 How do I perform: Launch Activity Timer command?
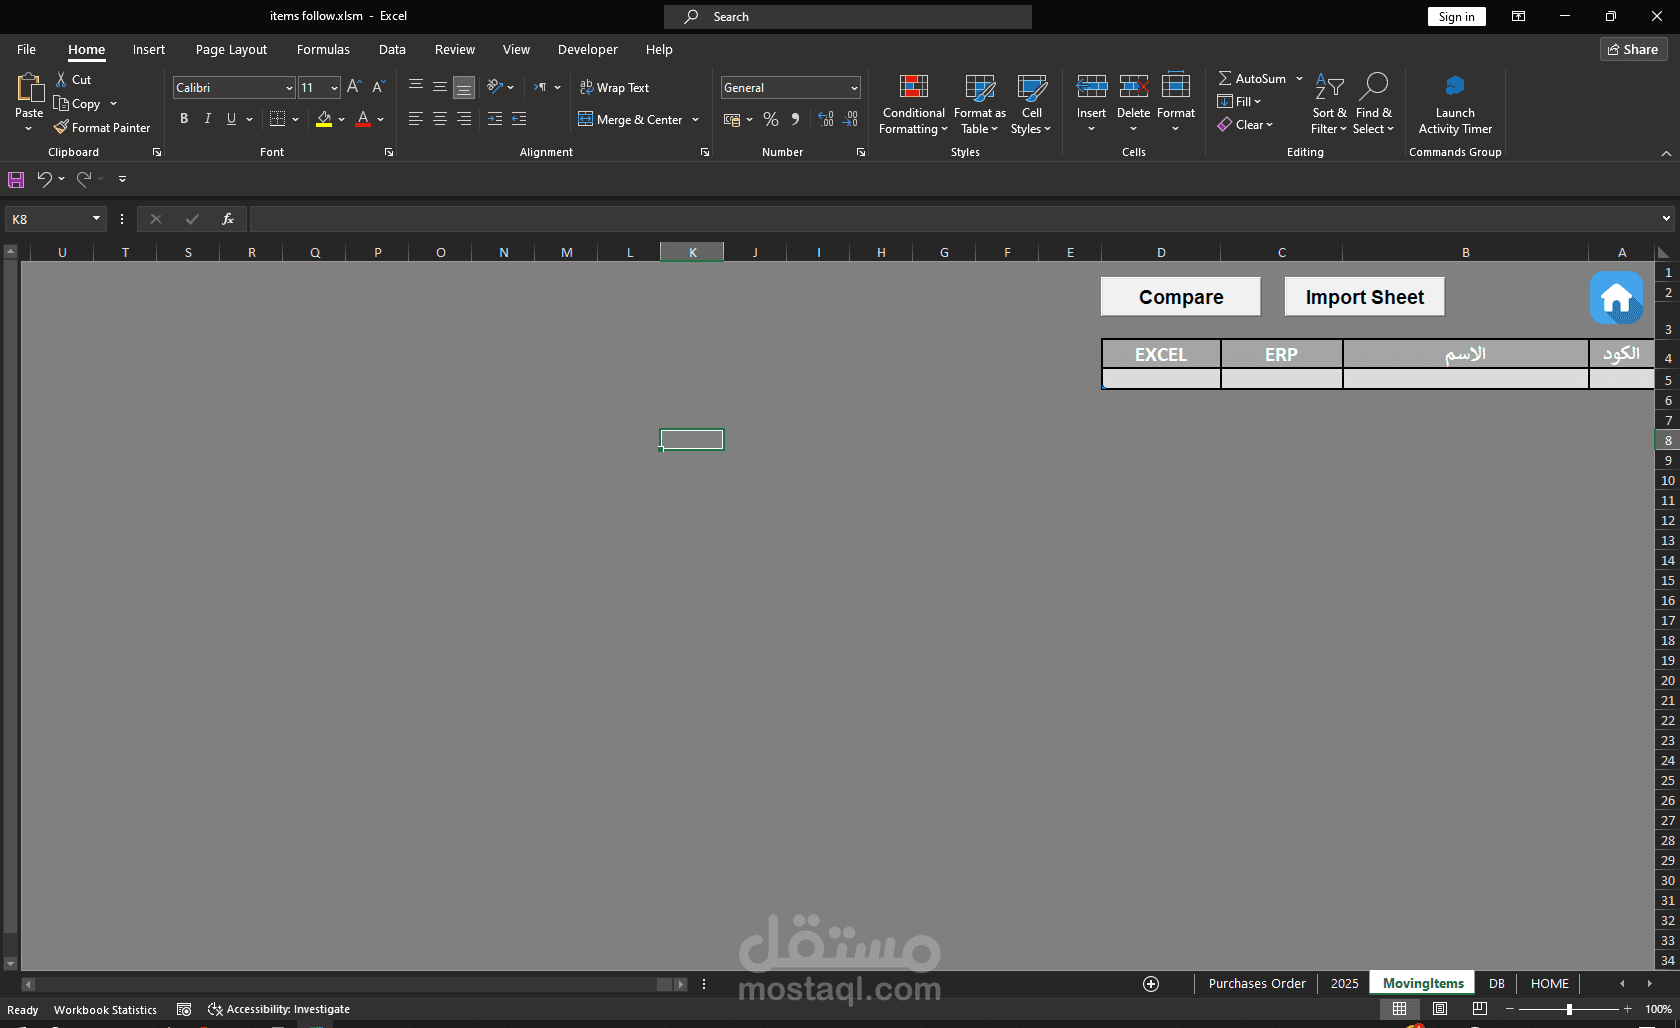[x=1455, y=104]
